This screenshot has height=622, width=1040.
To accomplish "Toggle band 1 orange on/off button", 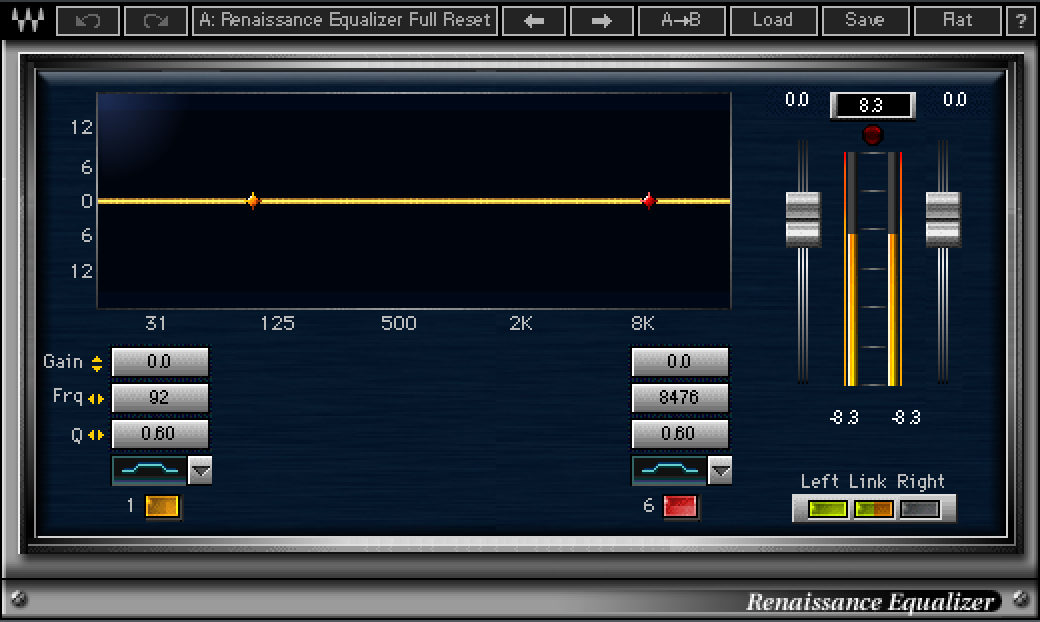I will [x=162, y=507].
